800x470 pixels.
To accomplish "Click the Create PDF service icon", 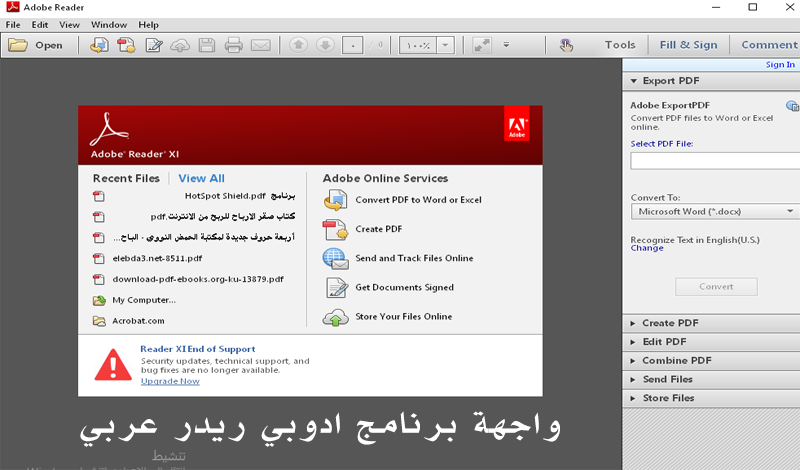I will point(335,230).
